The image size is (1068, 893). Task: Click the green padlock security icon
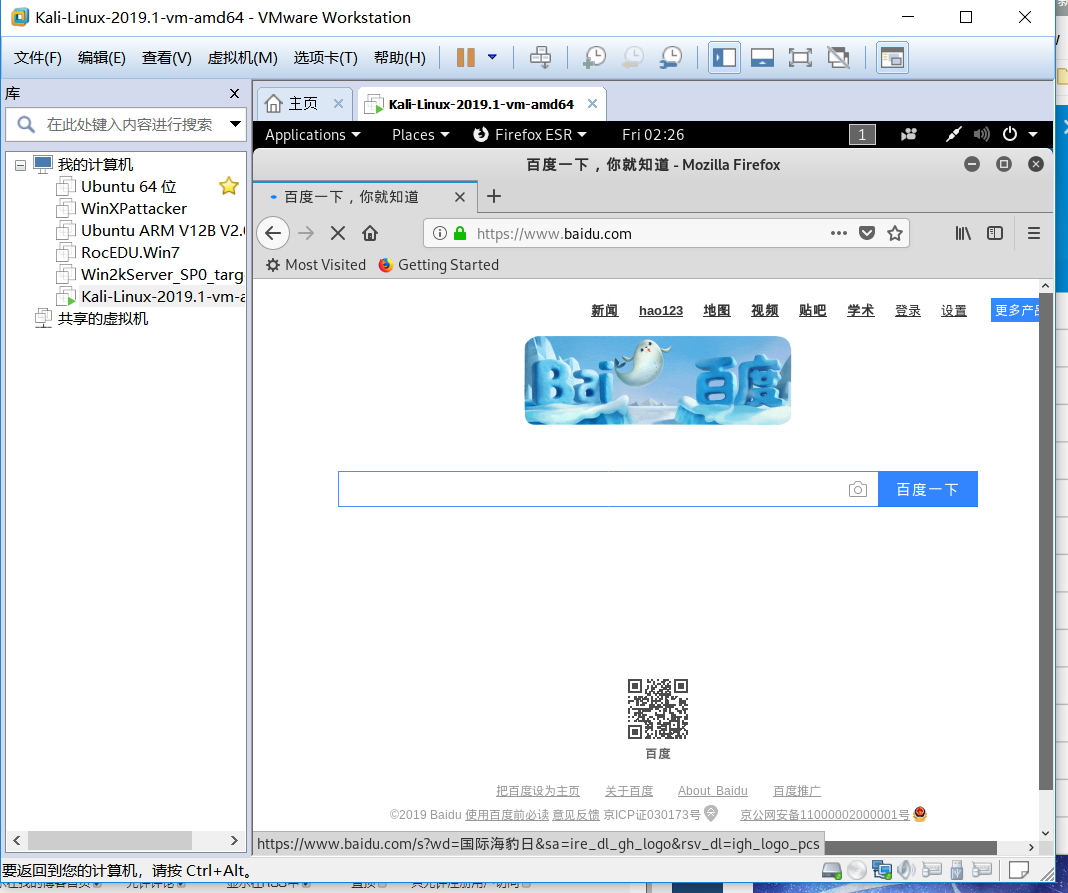coord(460,234)
